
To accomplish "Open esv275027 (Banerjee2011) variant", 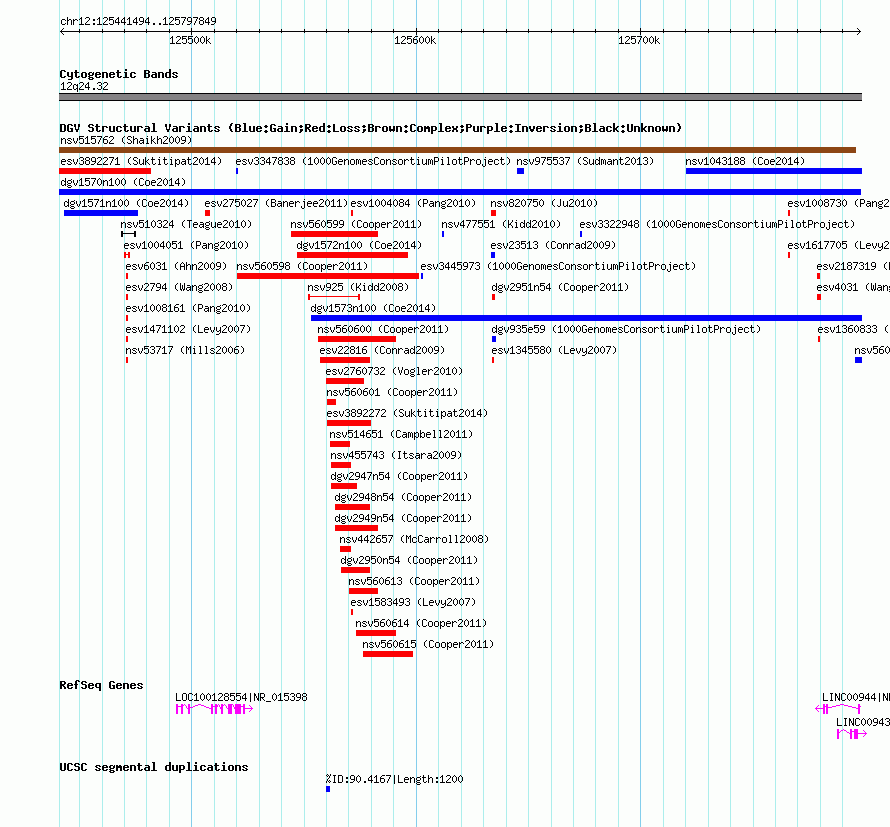I will pyautogui.click(x=276, y=203).
